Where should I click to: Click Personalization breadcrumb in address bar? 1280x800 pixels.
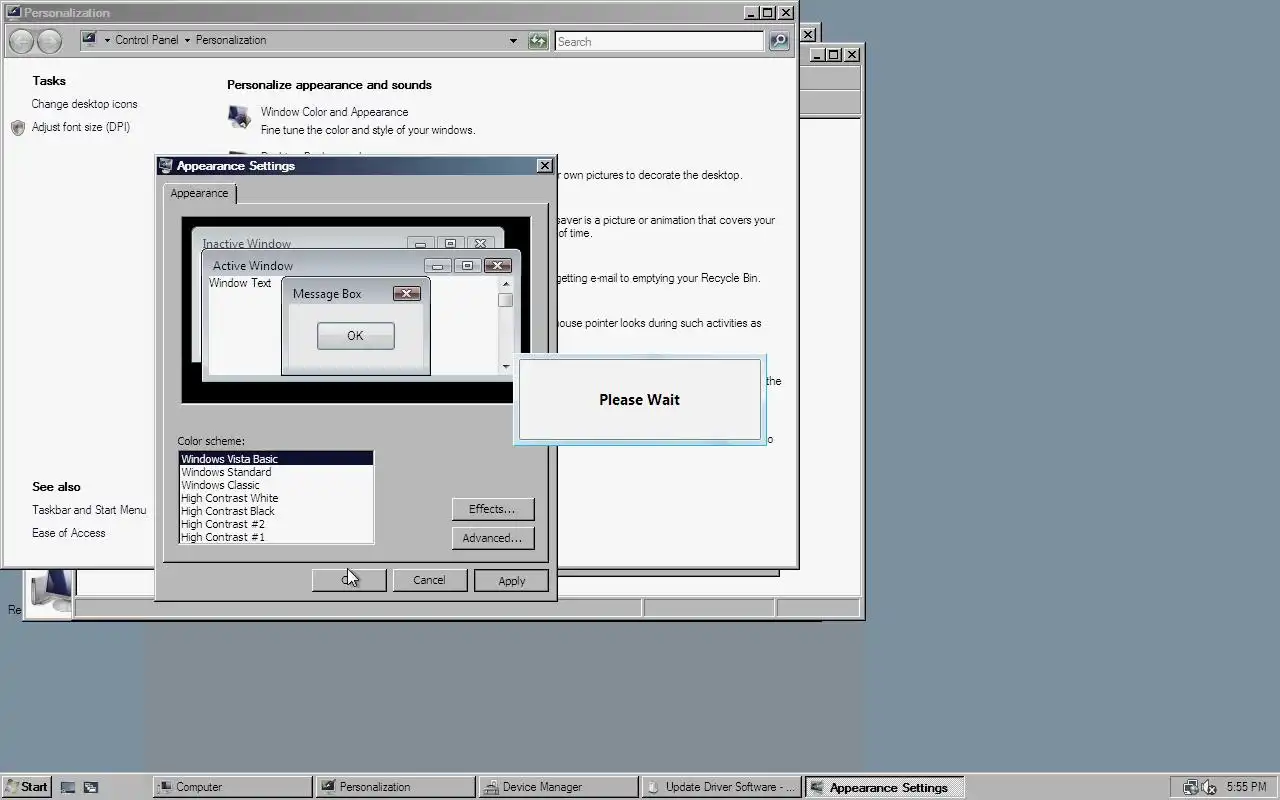(x=231, y=40)
